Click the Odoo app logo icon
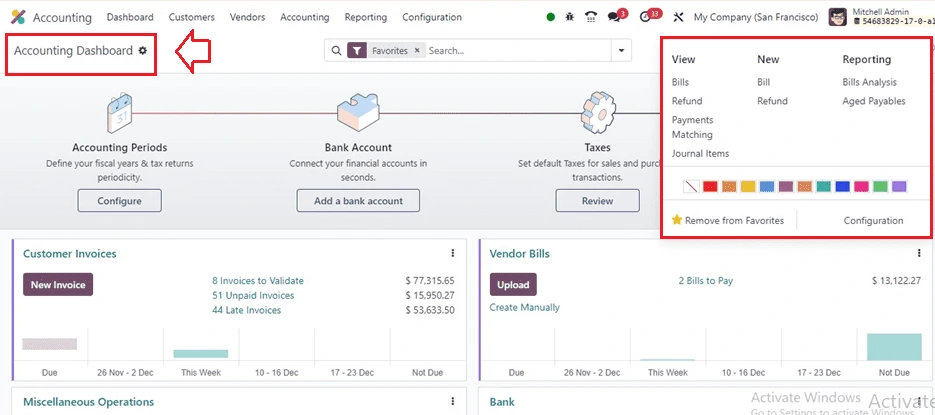 pos(18,17)
